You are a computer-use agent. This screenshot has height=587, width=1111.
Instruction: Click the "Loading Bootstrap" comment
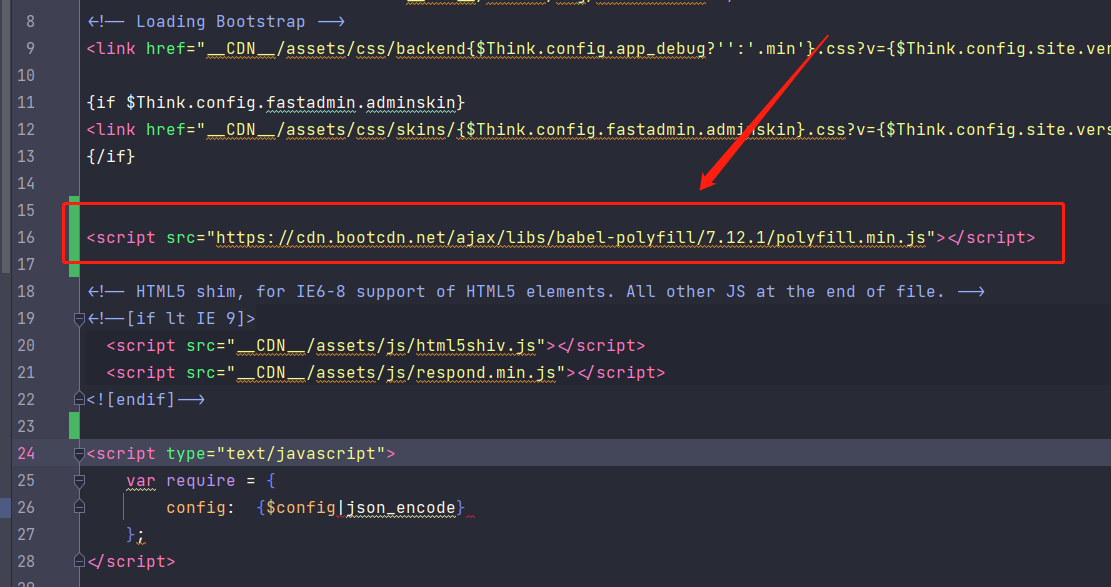click(216, 22)
